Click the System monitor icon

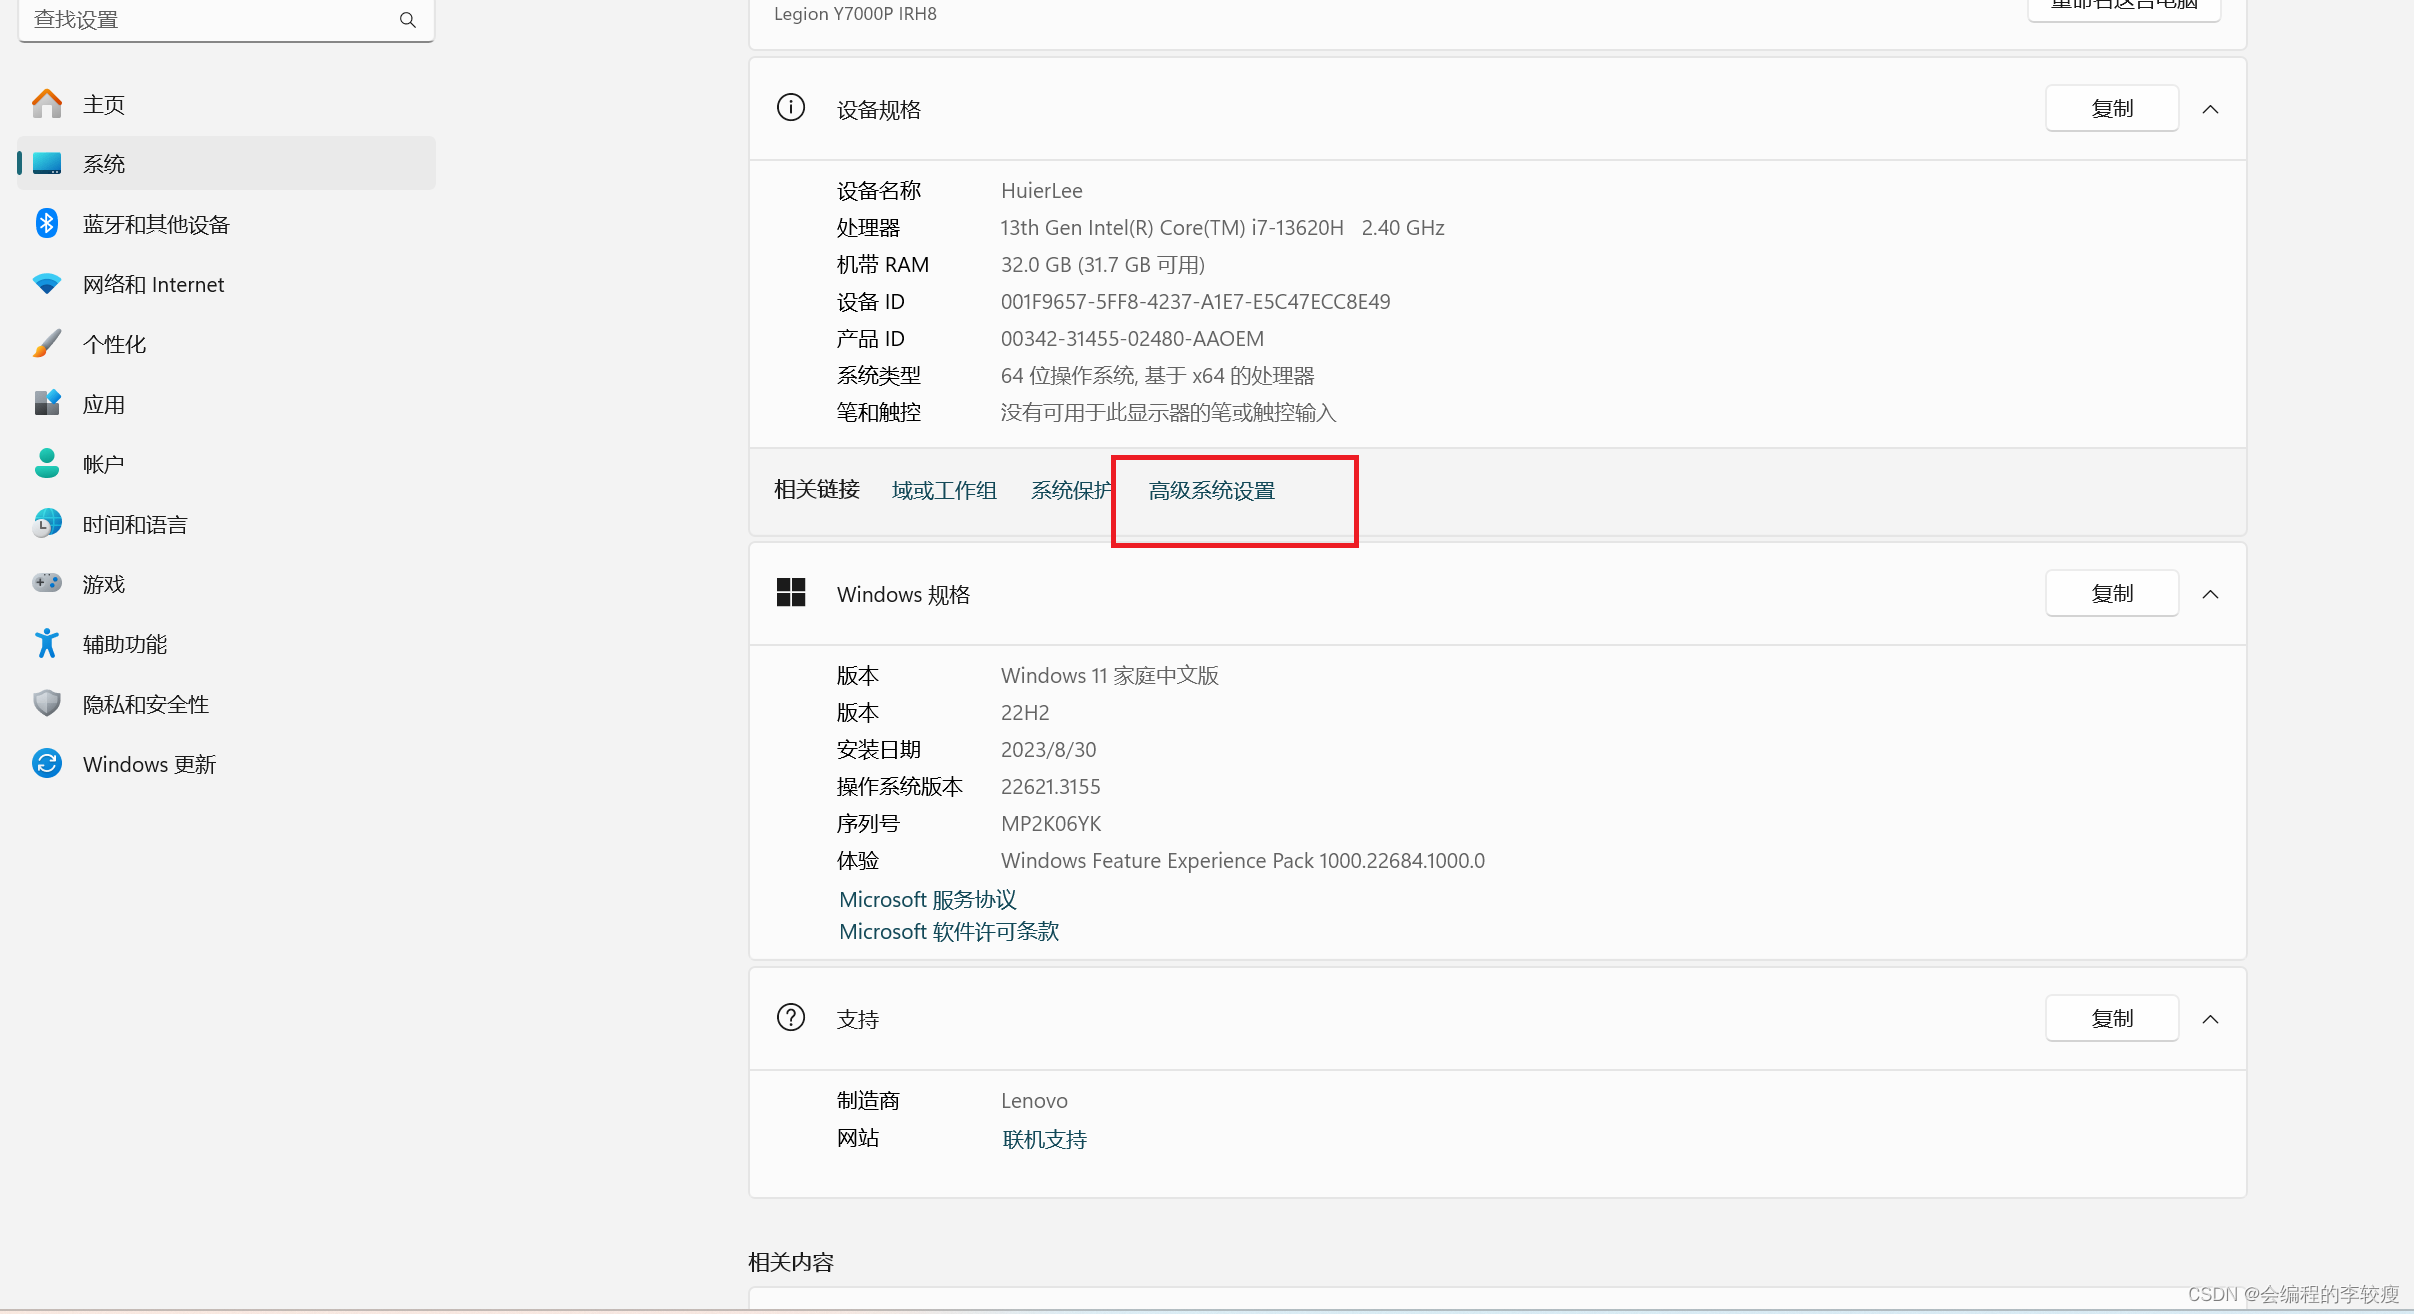47,163
